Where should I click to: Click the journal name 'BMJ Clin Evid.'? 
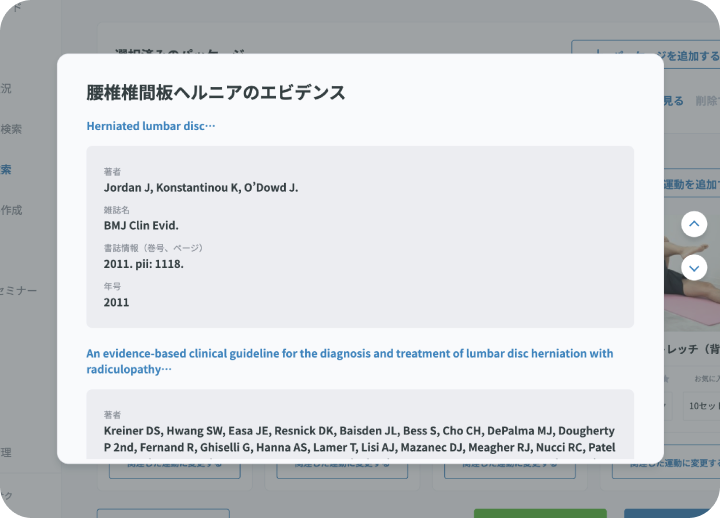click(x=141, y=225)
